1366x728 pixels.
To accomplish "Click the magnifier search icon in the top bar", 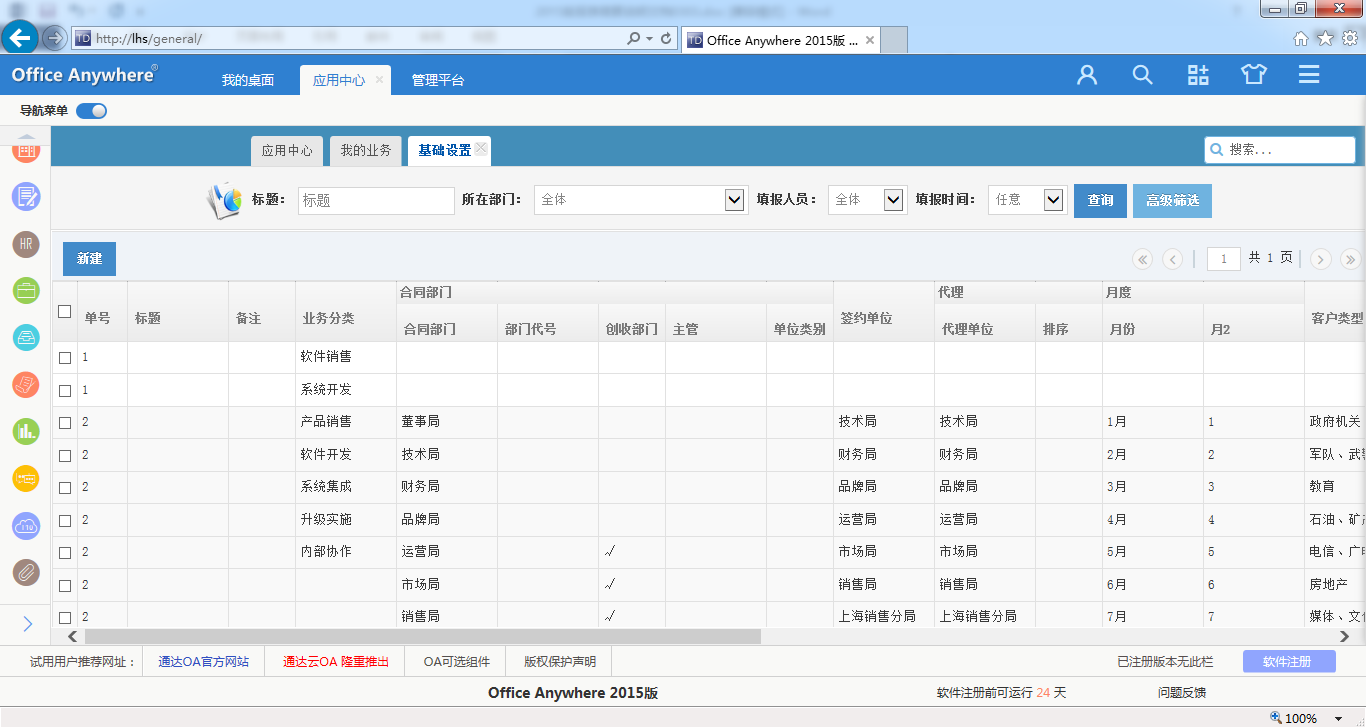I will pos(1142,74).
